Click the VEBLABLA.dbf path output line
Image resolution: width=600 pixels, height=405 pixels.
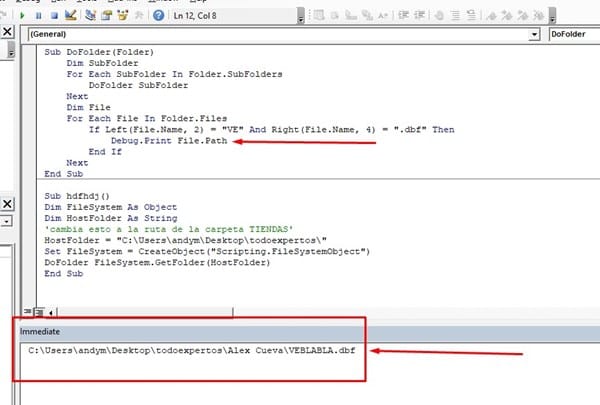pyautogui.click(x=192, y=350)
